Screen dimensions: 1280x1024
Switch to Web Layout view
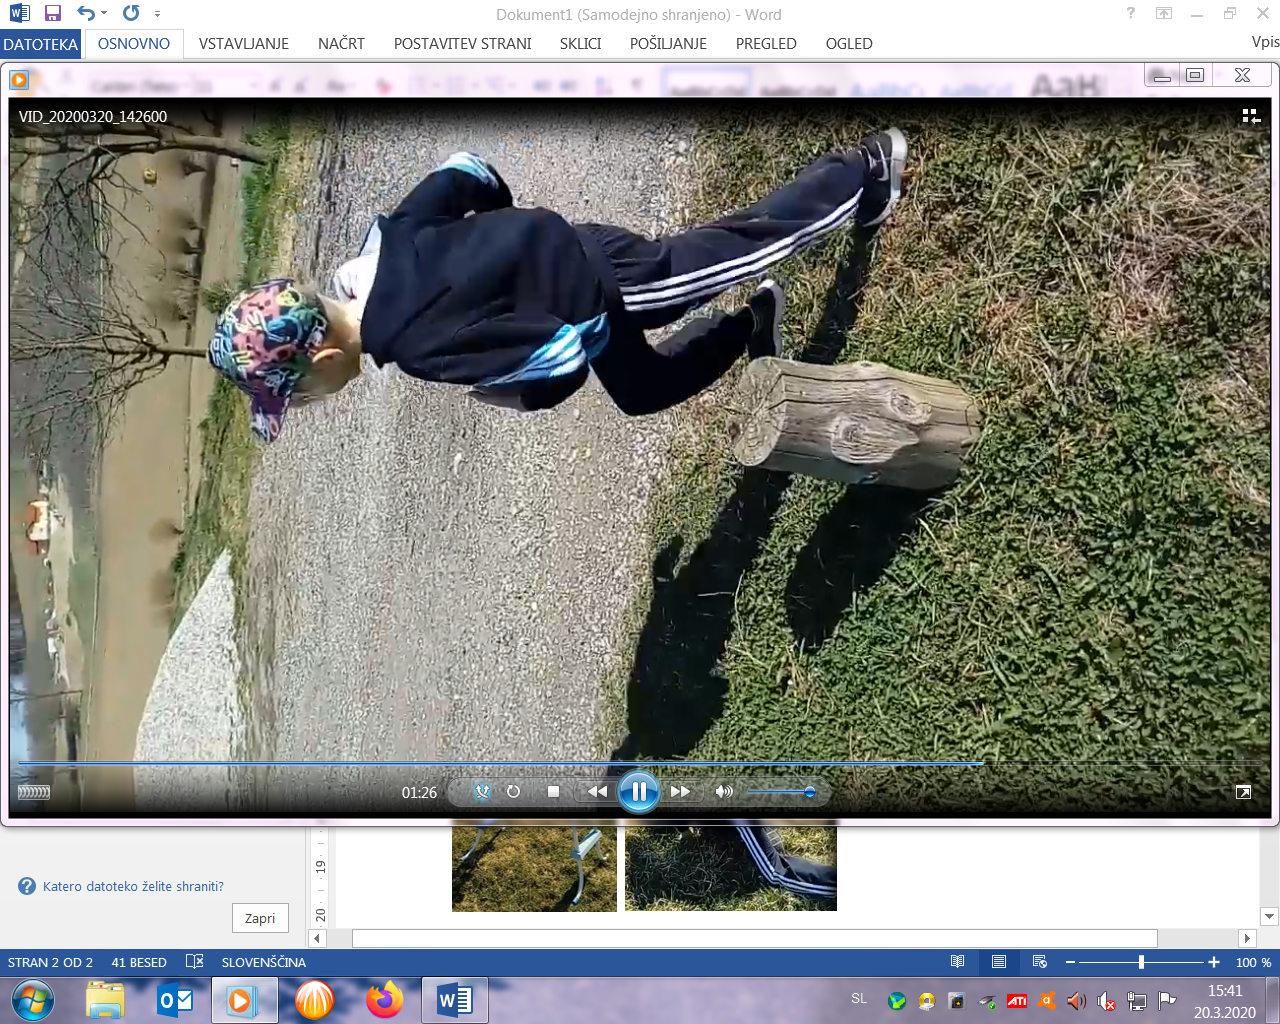[x=1040, y=962]
